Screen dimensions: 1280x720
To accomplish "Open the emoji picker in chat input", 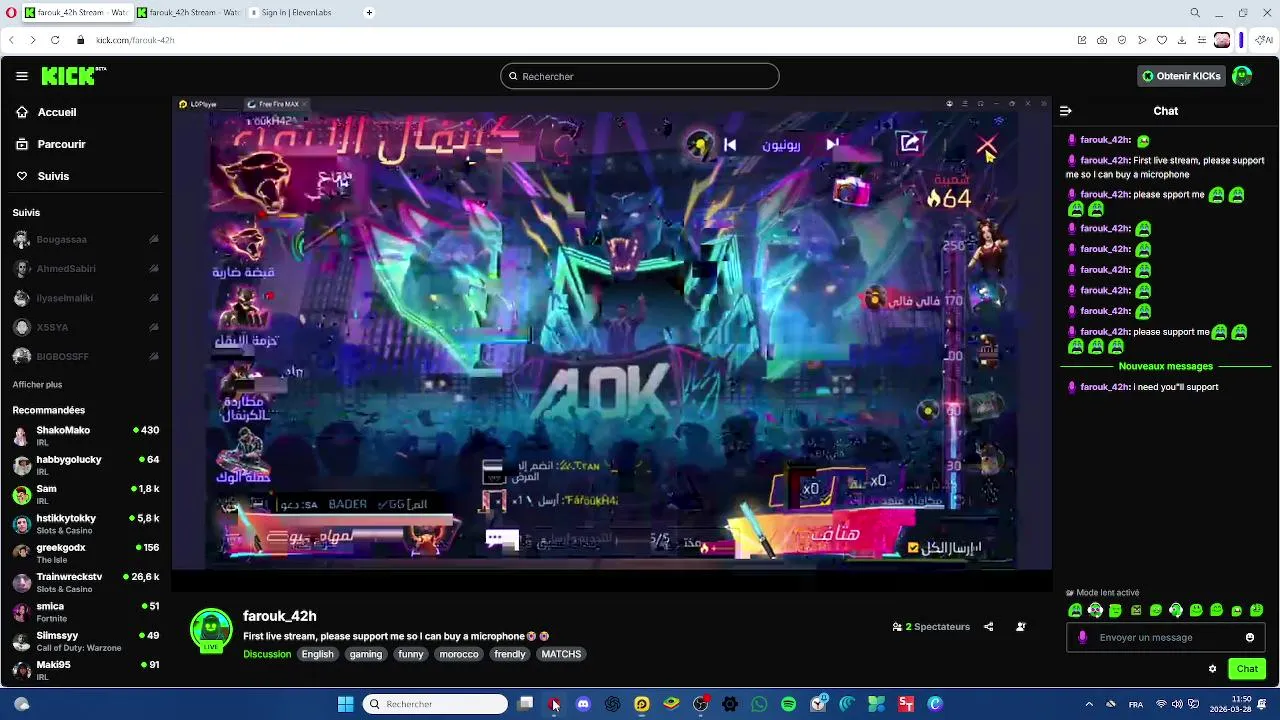I will (1250, 637).
